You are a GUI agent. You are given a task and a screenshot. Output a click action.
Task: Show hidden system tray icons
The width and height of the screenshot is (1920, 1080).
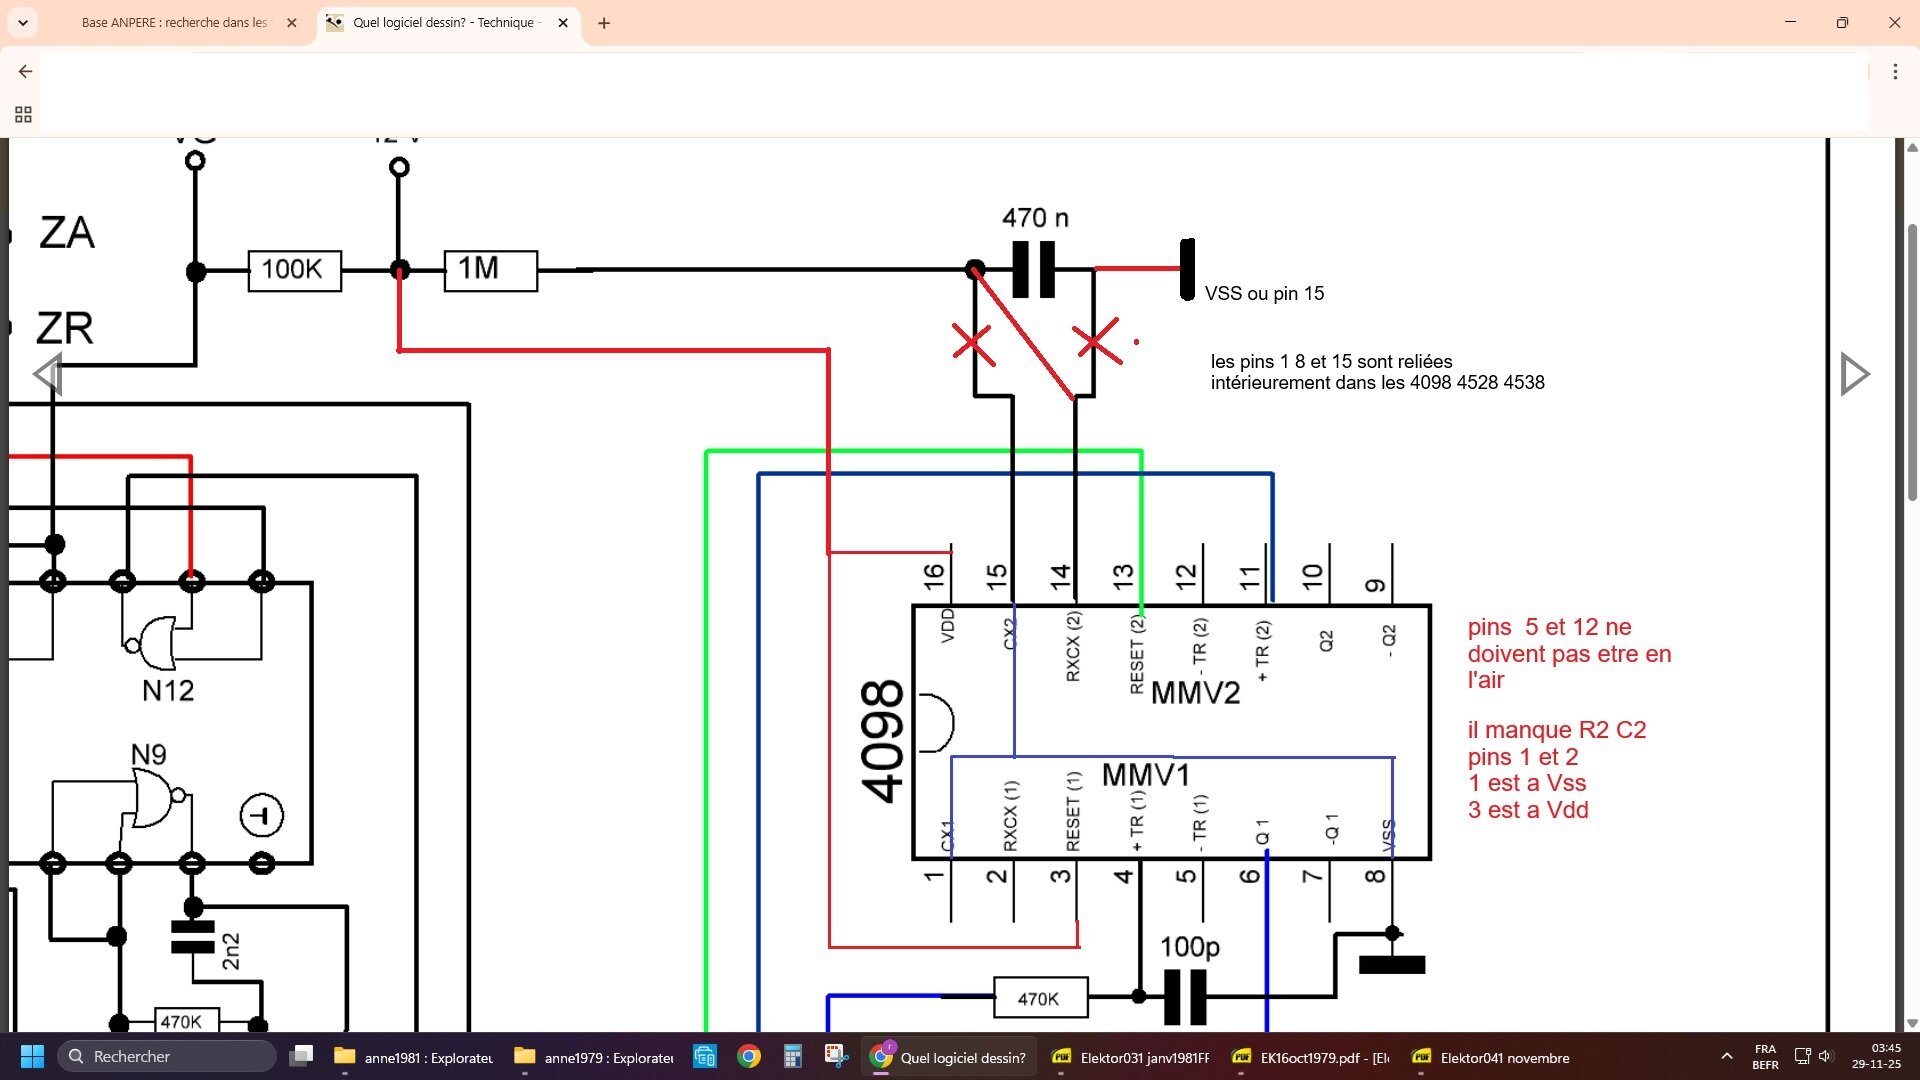tap(1727, 1057)
